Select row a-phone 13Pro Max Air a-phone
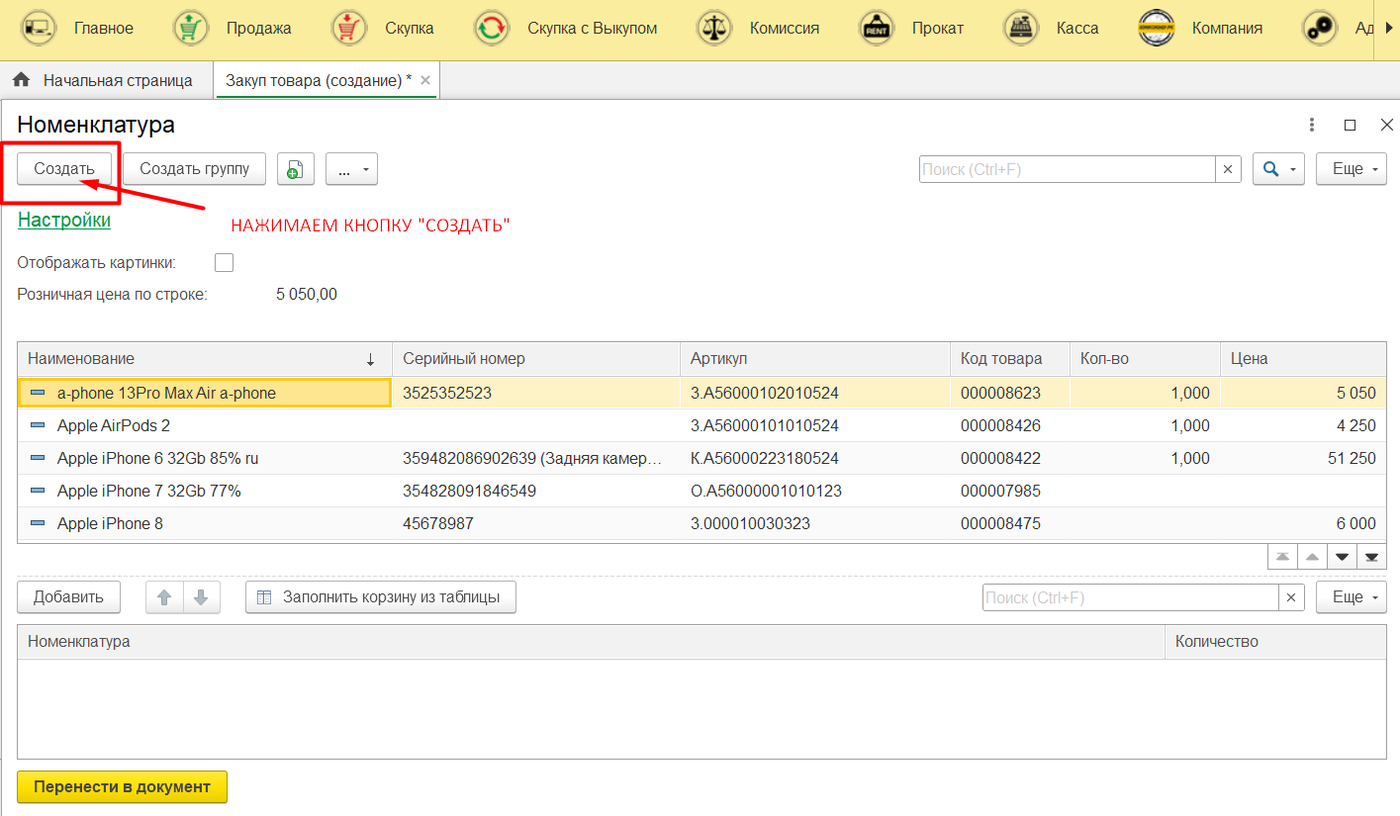 tap(702, 393)
